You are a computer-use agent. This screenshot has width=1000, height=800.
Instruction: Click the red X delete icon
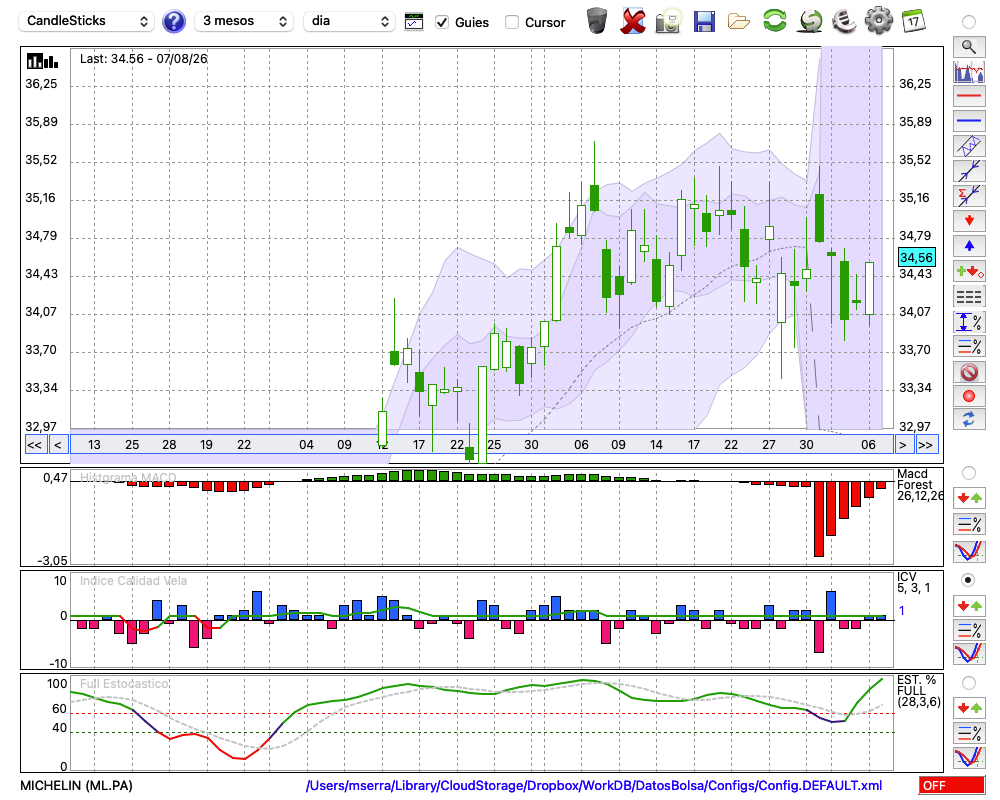coord(632,21)
